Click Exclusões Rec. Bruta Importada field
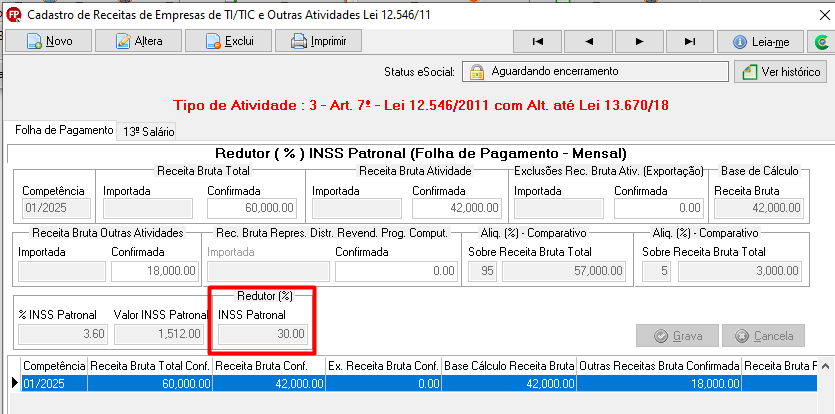The width and height of the screenshot is (835, 414). (559, 208)
